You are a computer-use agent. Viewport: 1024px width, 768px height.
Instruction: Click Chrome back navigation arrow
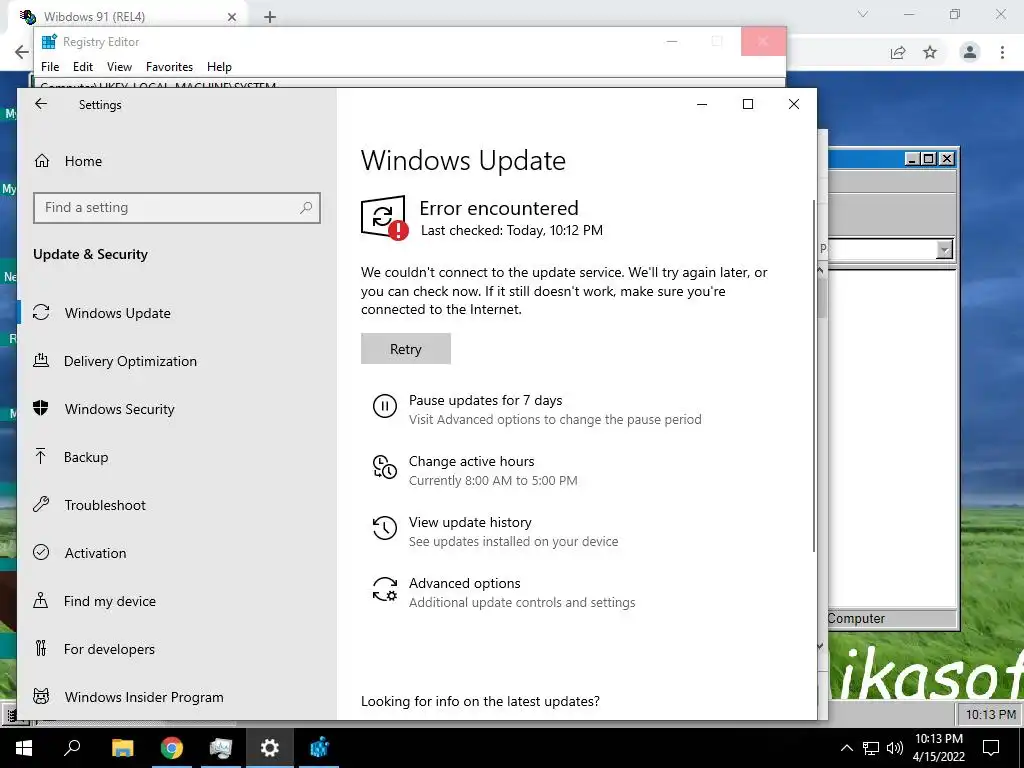[22, 52]
